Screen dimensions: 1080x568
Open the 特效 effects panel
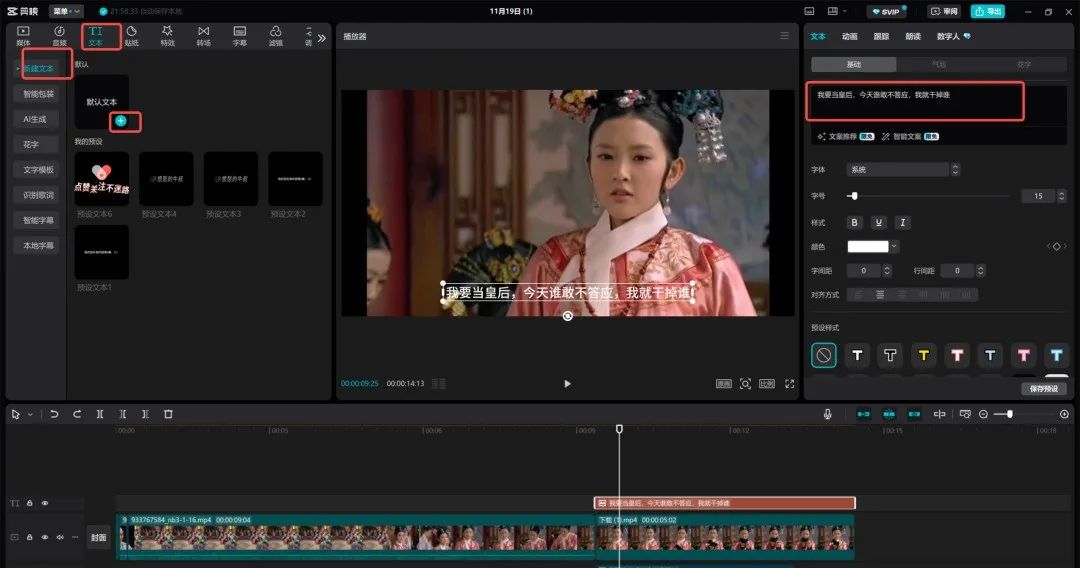pos(167,36)
